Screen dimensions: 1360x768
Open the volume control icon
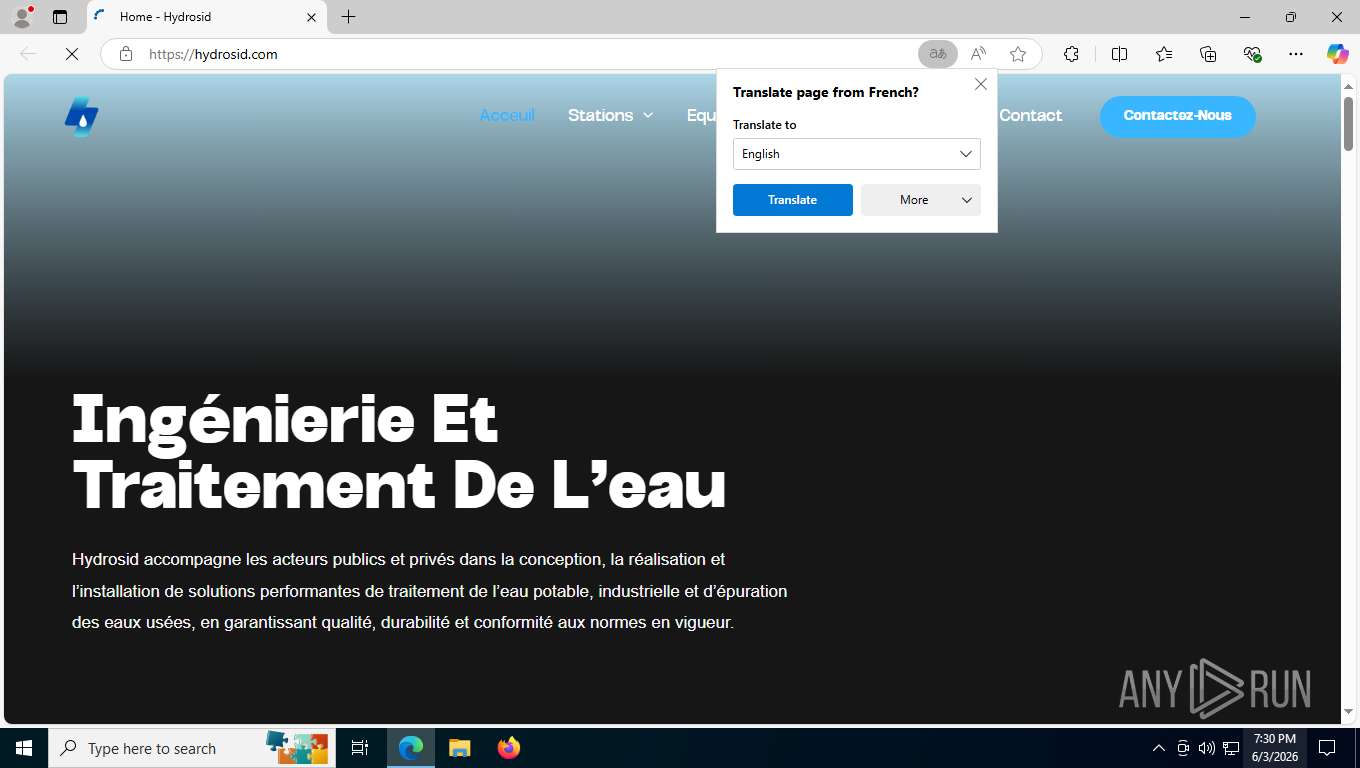1207,748
